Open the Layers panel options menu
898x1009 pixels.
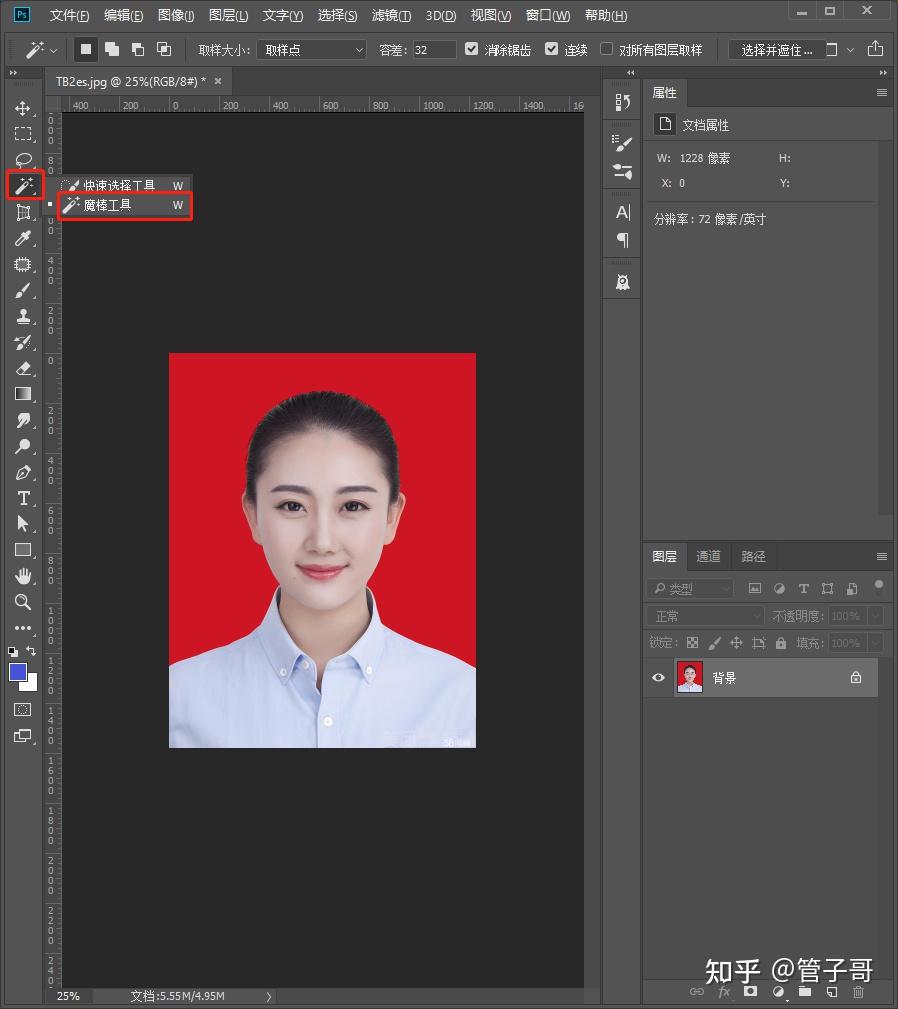point(882,556)
